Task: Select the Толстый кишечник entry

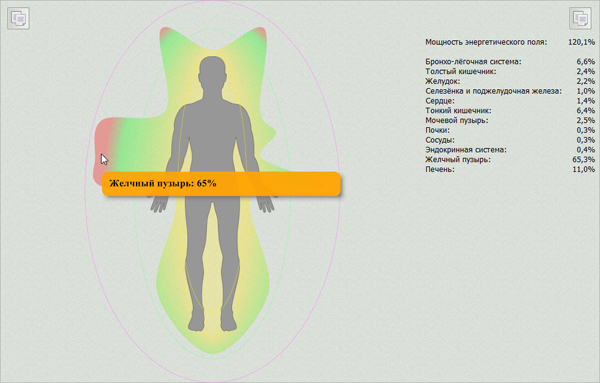Action: click(x=510, y=72)
